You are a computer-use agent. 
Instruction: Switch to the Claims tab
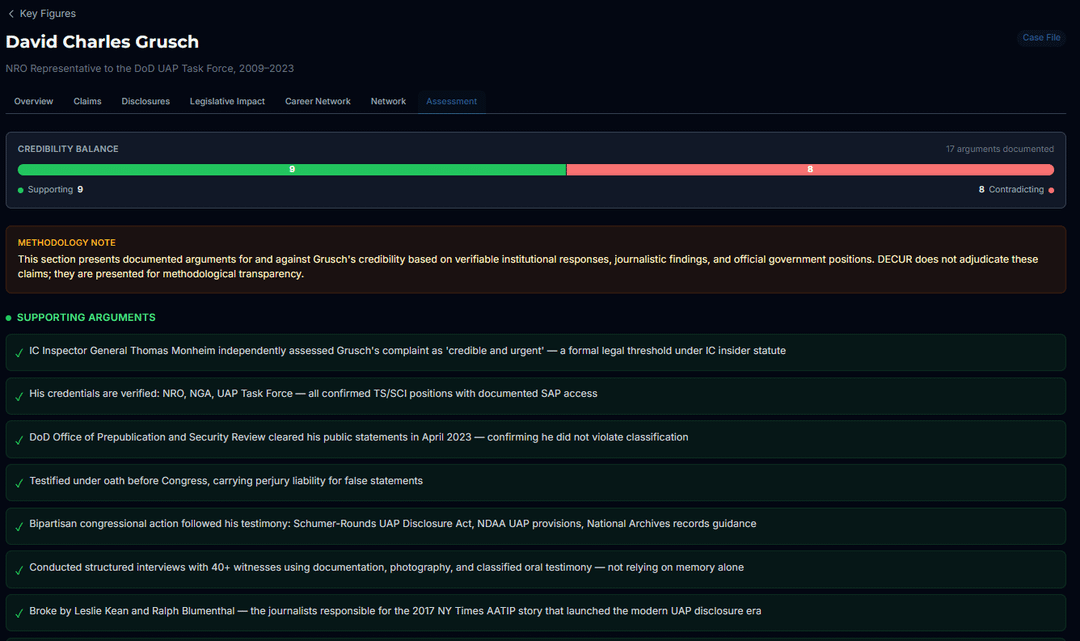87,101
